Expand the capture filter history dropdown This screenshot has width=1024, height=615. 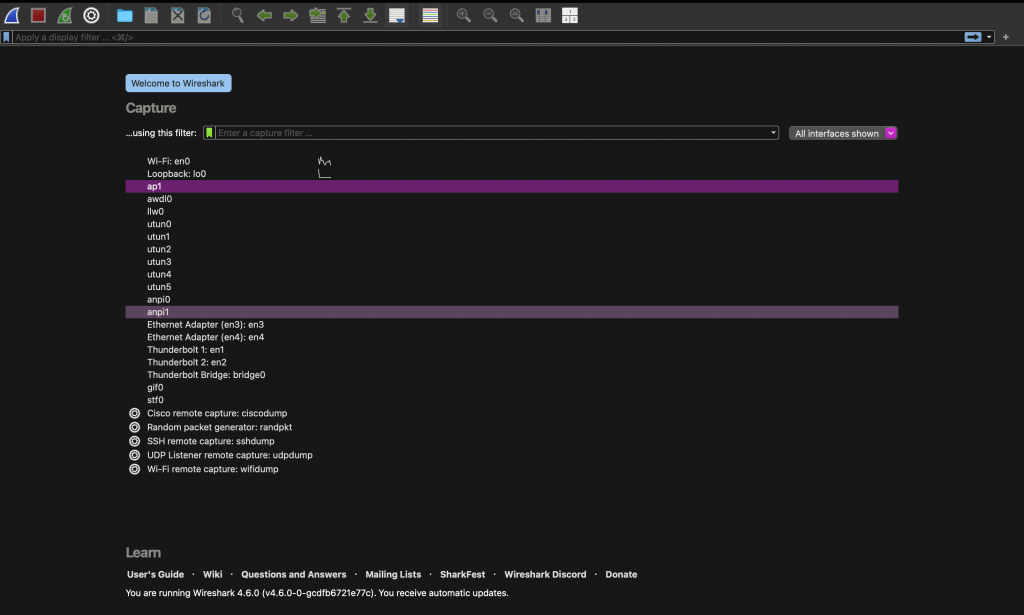[773, 133]
